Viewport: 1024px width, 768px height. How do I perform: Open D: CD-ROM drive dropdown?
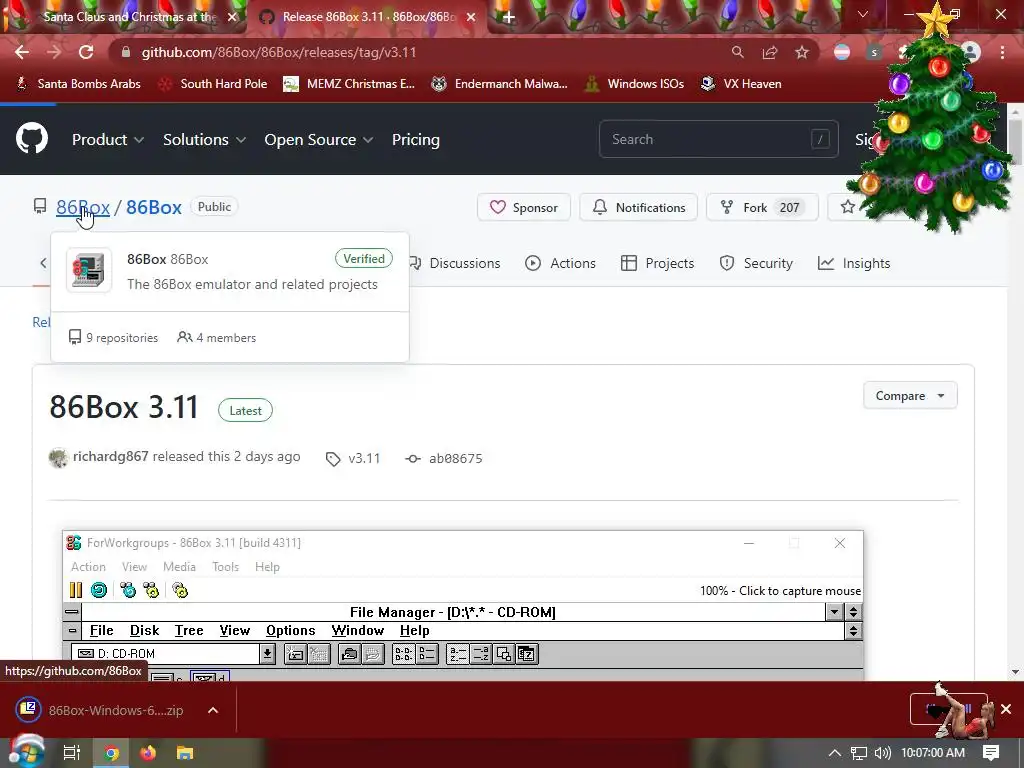tap(267, 654)
